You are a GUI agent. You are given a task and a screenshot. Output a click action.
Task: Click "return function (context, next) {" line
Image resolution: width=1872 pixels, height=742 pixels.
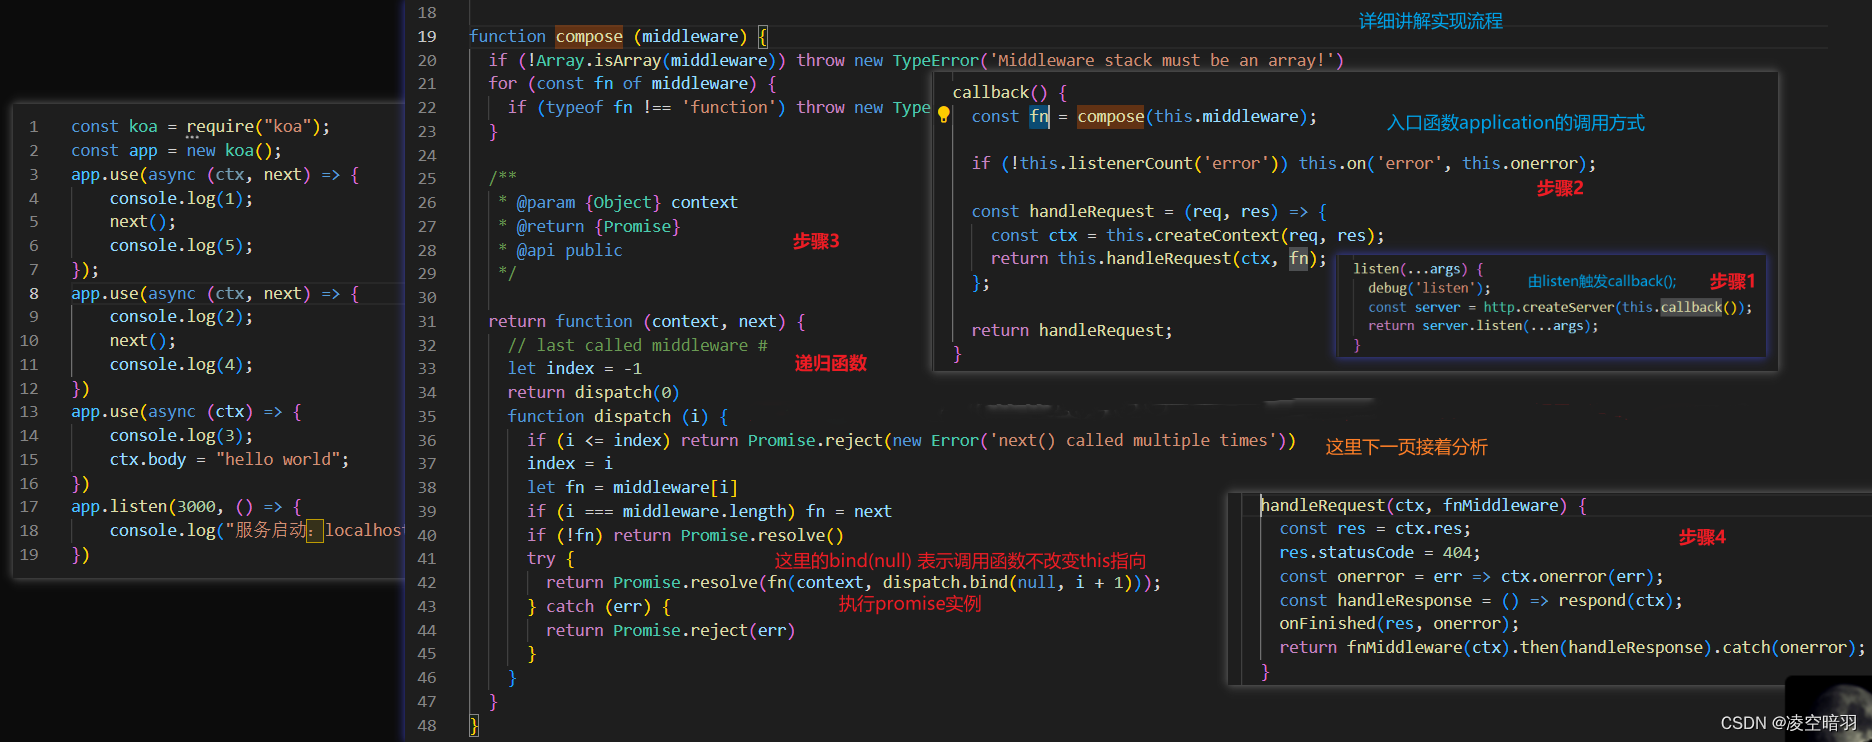647,322
